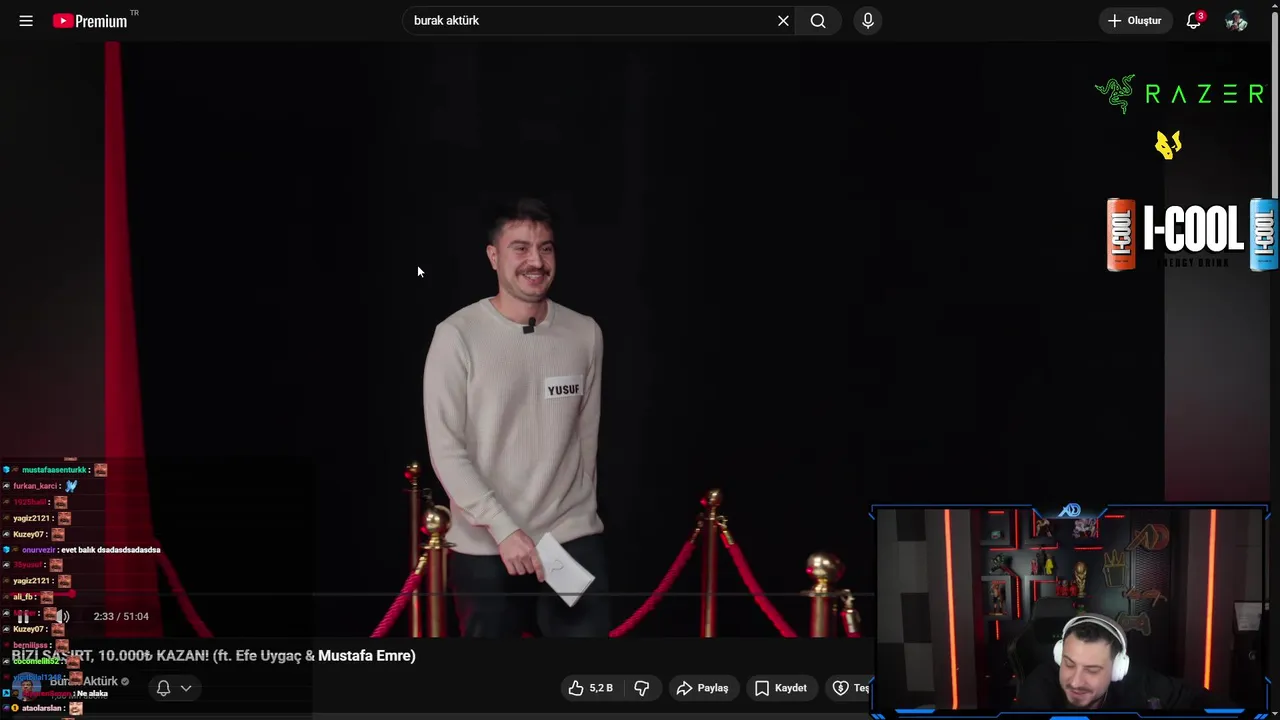Open the YouTube hamburger guide menu

pyautogui.click(x=26, y=20)
